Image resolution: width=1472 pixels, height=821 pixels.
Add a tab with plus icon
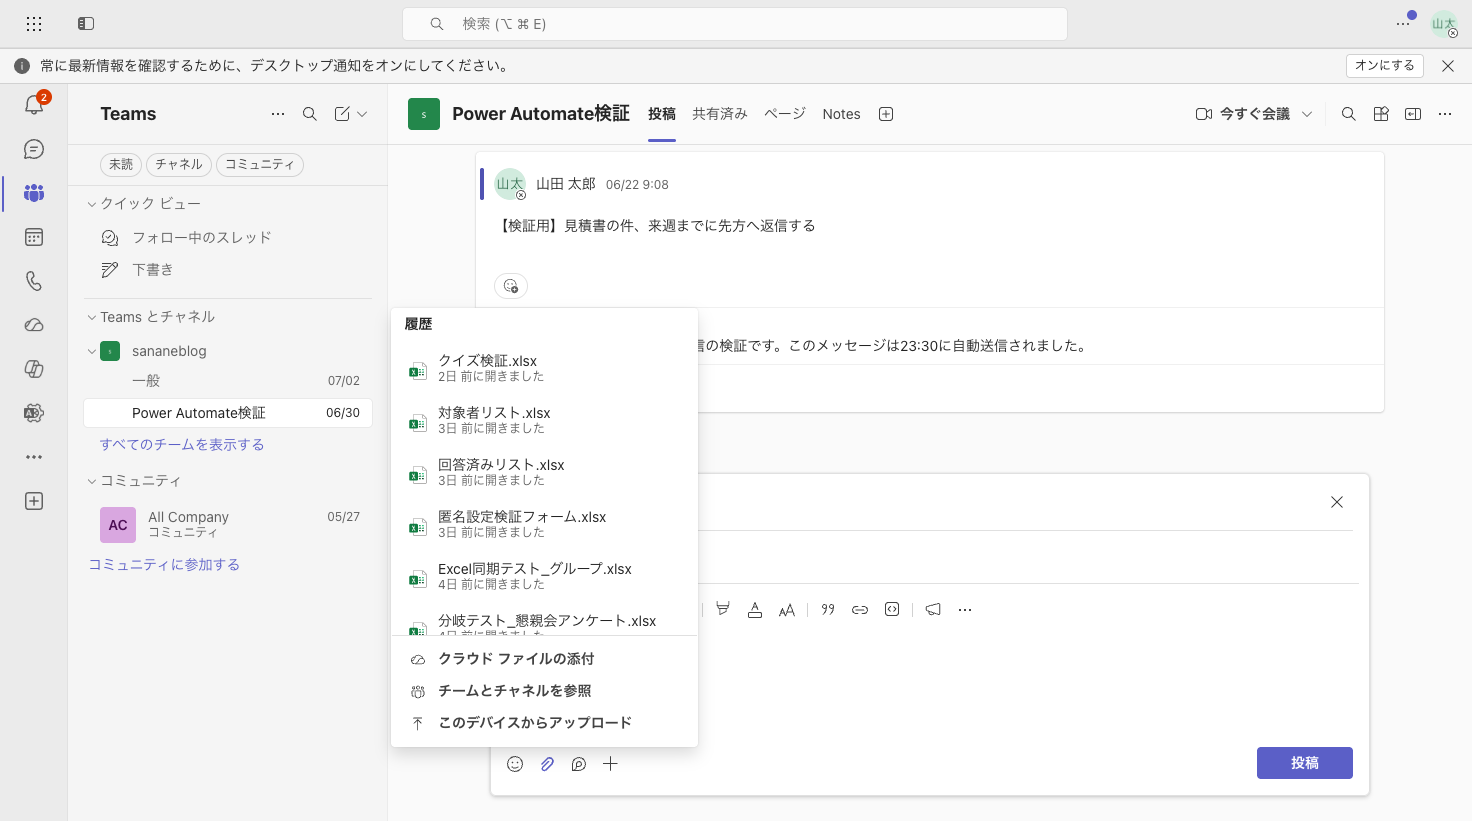(886, 114)
